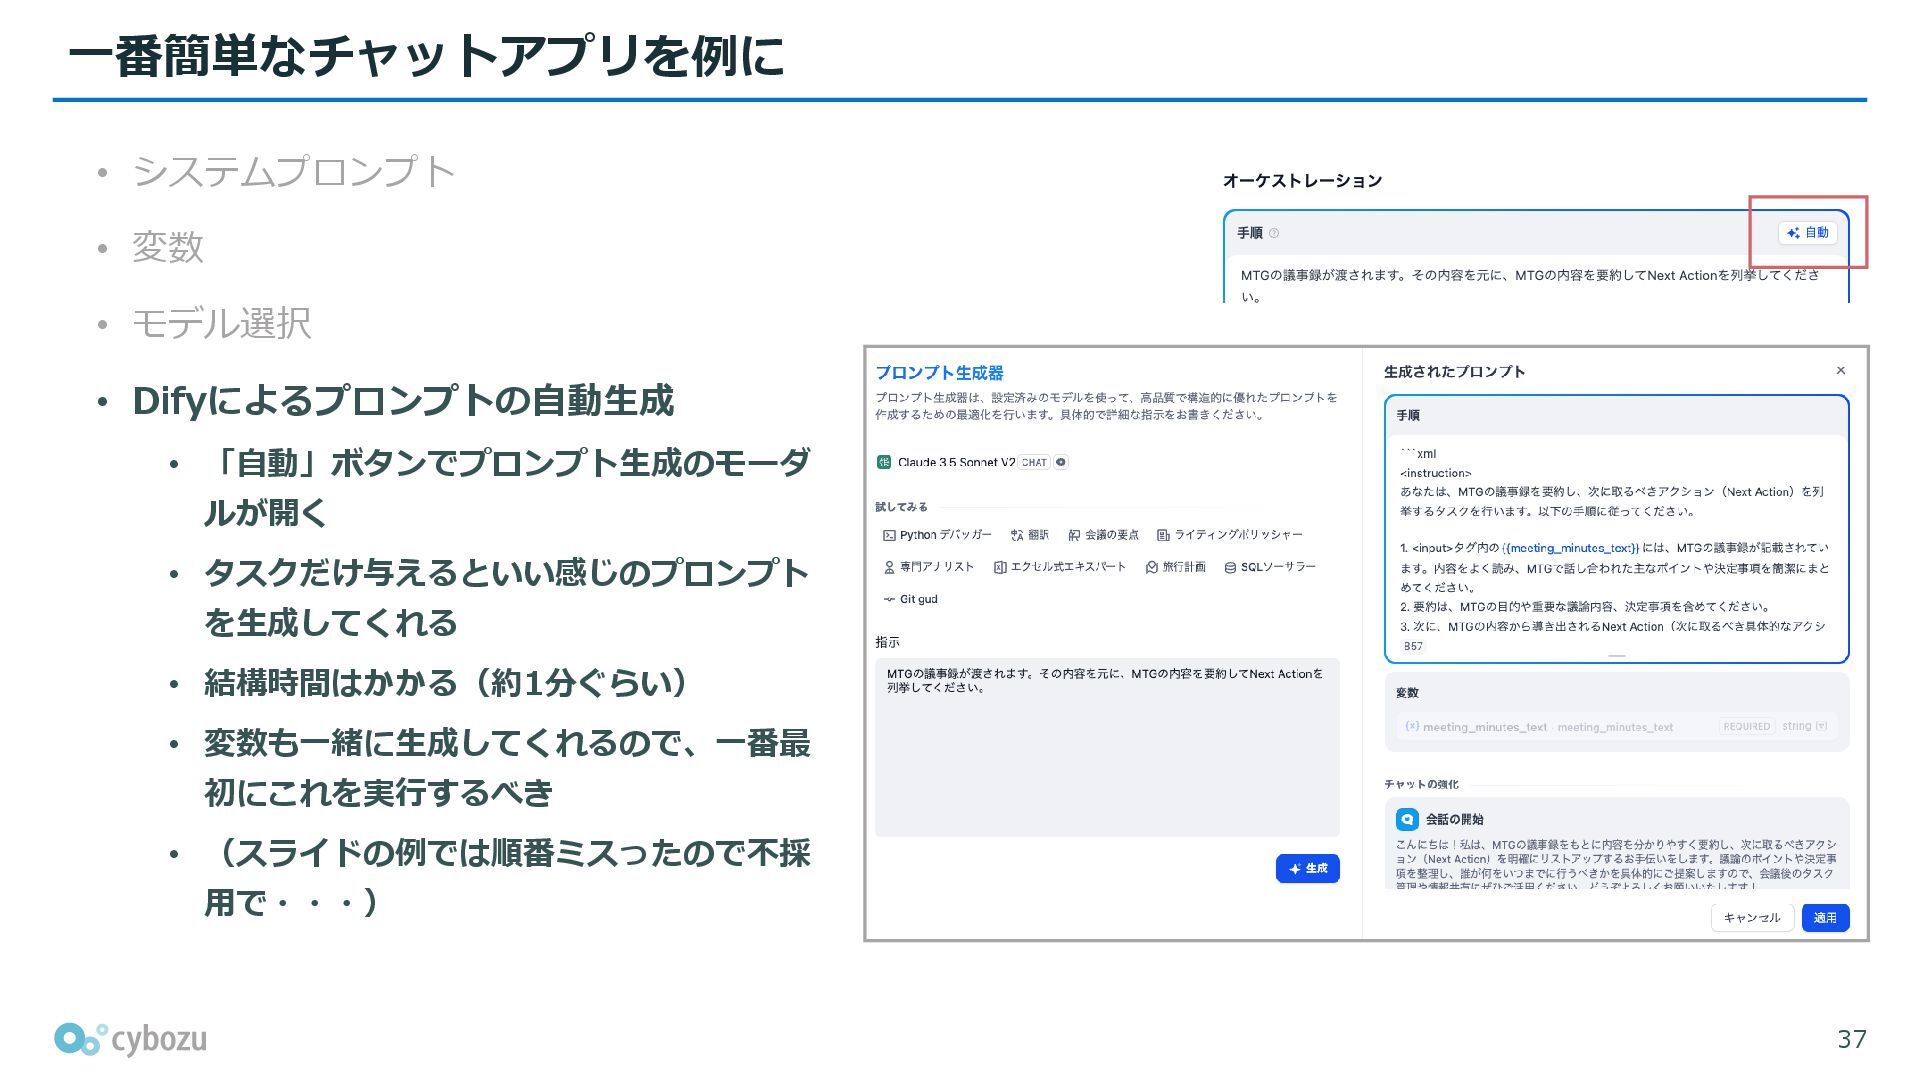Image resolution: width=1920 pixels, height=1080 pixels.
Task: Select the エクセル式エキスパート template
Action: click(x=1060, y=567)
